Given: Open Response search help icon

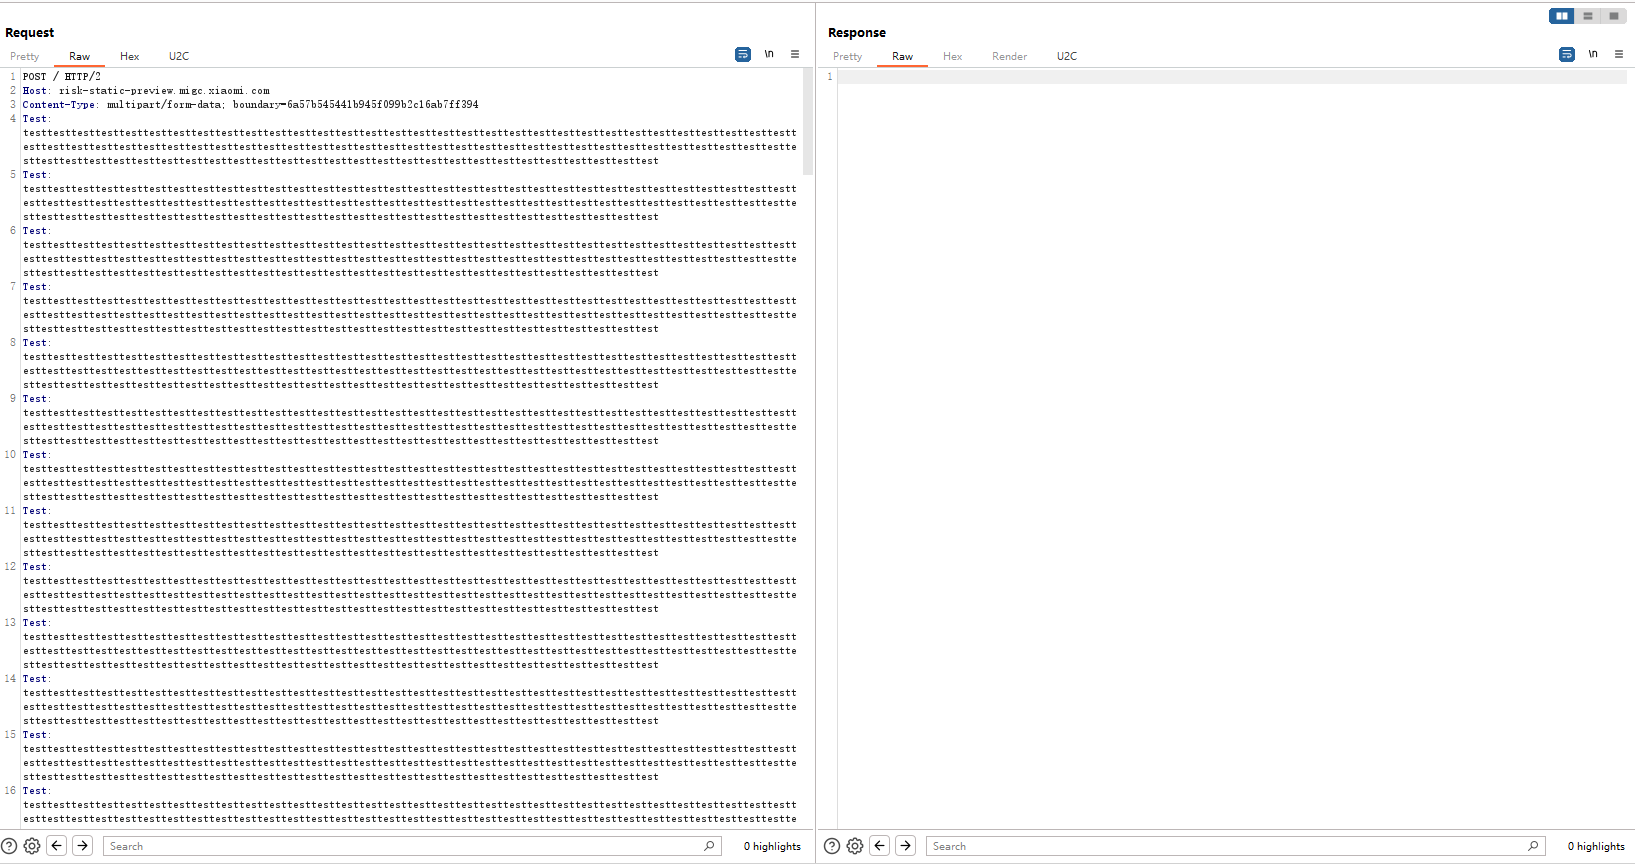Looking at the screenshot, I should (x=832, y=846).
